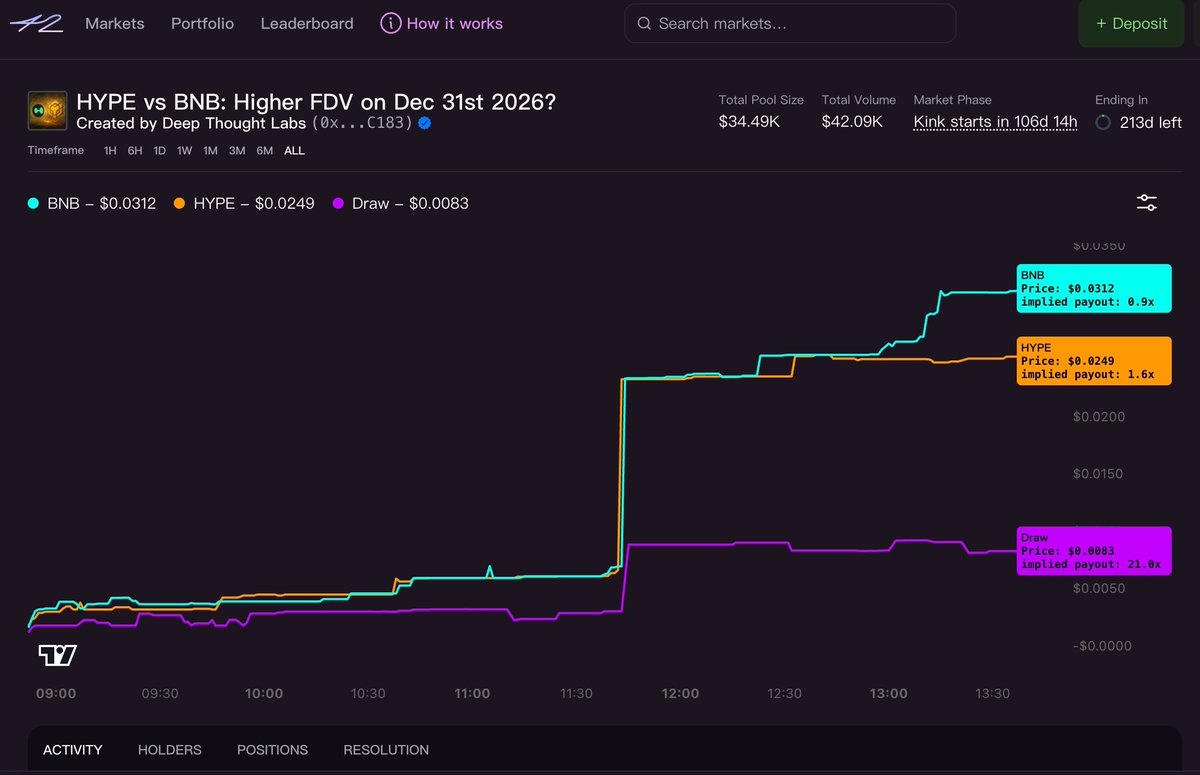
Task: Switch to the POSITIONS tab
Action: pyautogui.click(x=272, y=750)
